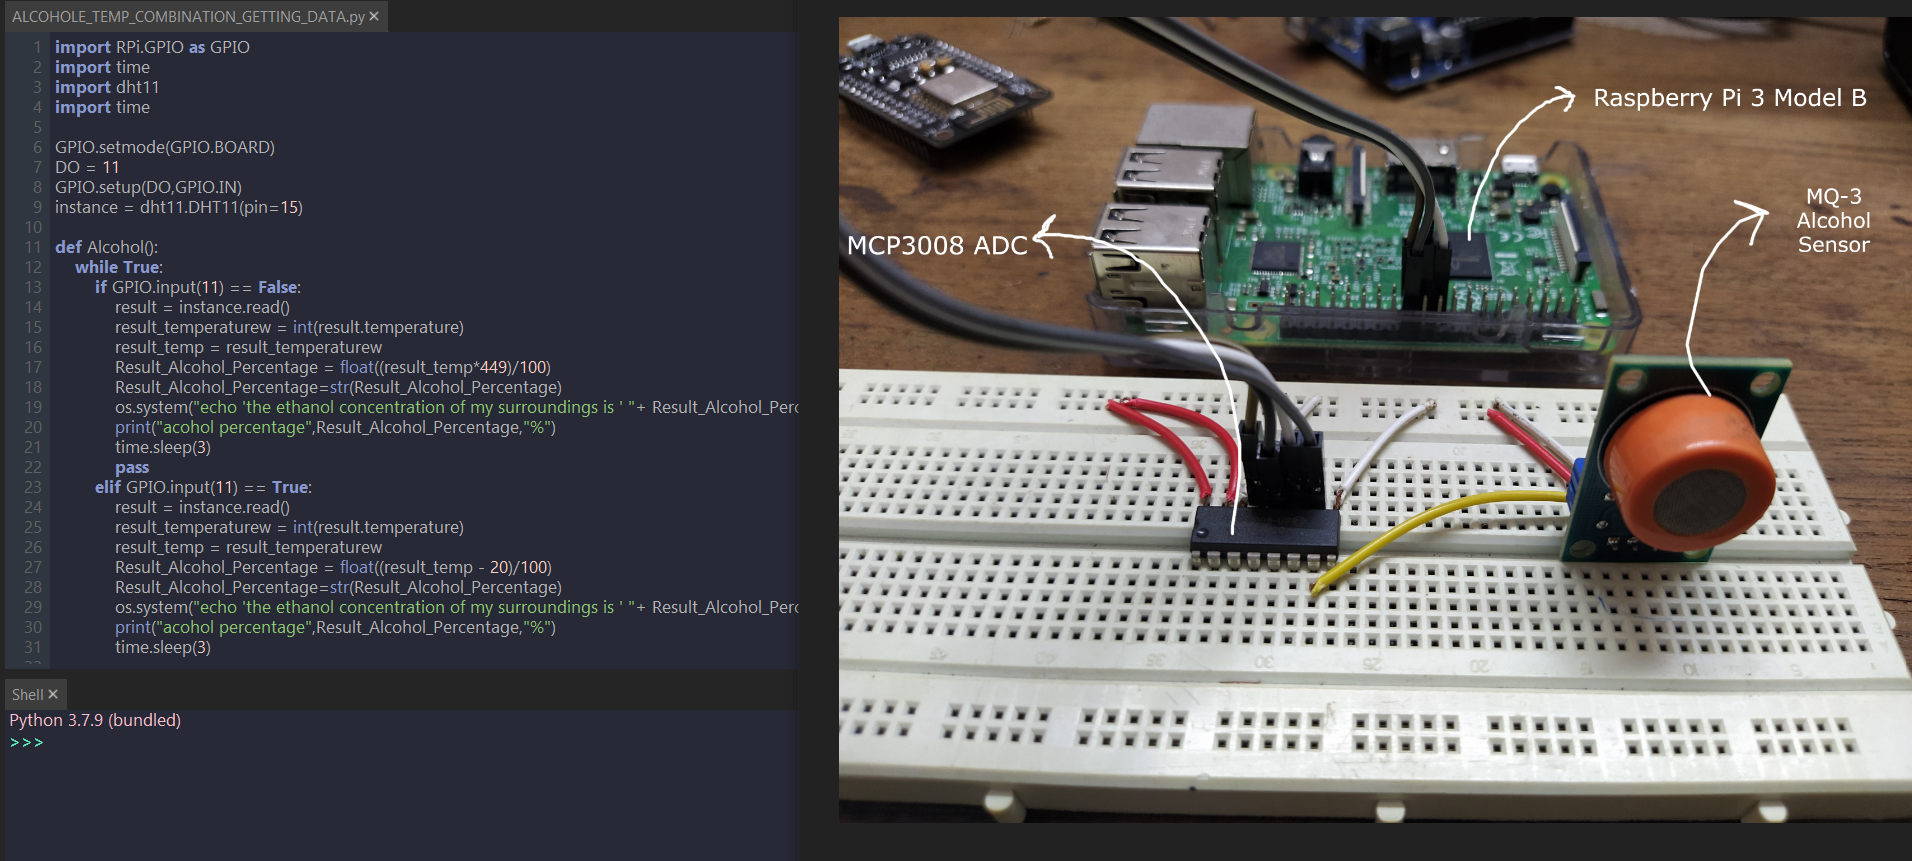Click the orange MQ-3 sensor in photo
Screen dimensions: 1912x861
tap(1688, 472)
